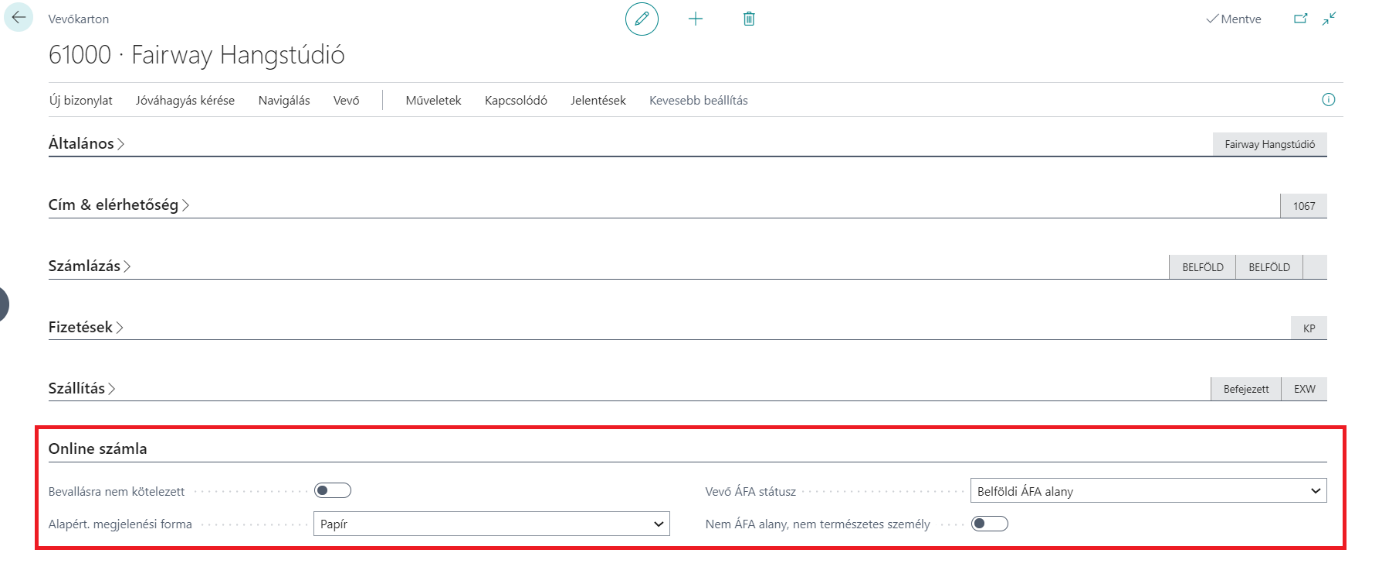1382x567 pixels.
Task: Click the 61000 · Fairway Hangstúdió title
Action: click(196, 55)
